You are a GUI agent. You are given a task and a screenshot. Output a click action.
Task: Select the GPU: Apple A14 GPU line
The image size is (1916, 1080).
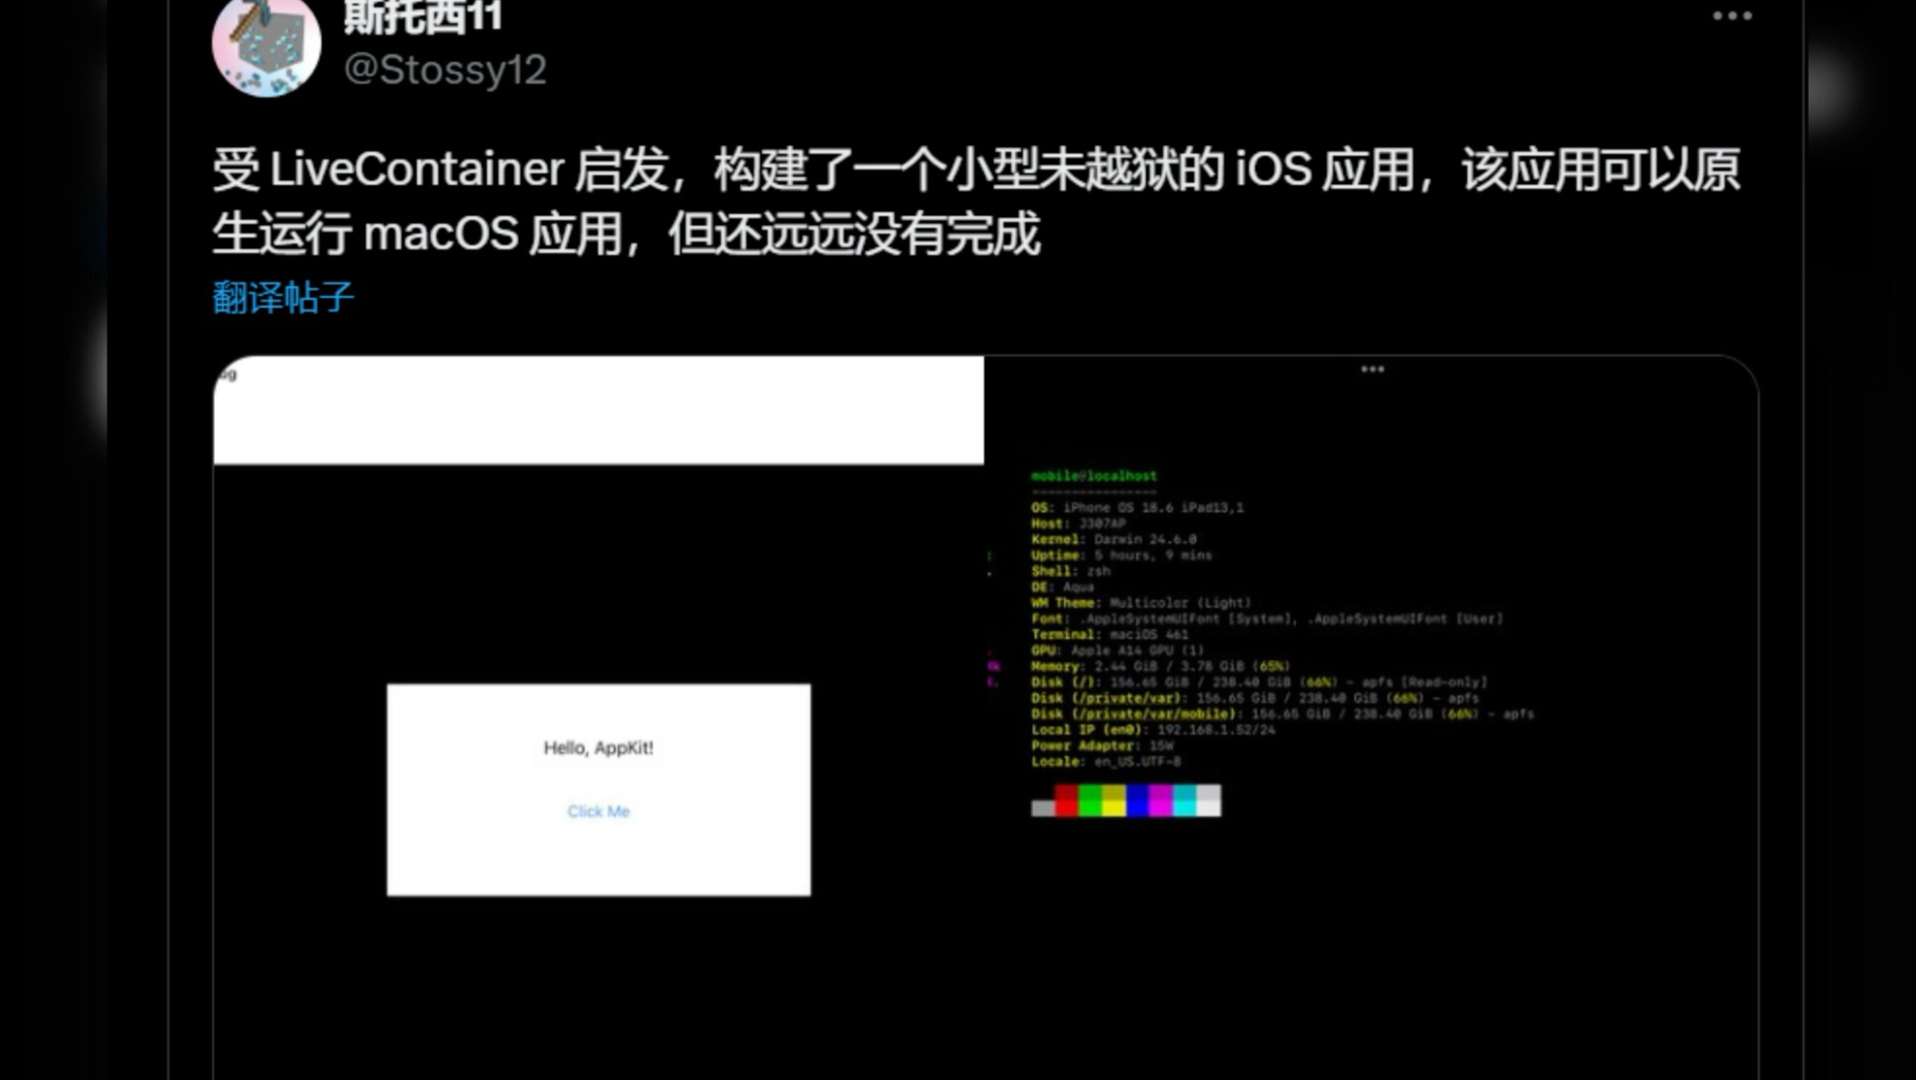(1118, 650)
